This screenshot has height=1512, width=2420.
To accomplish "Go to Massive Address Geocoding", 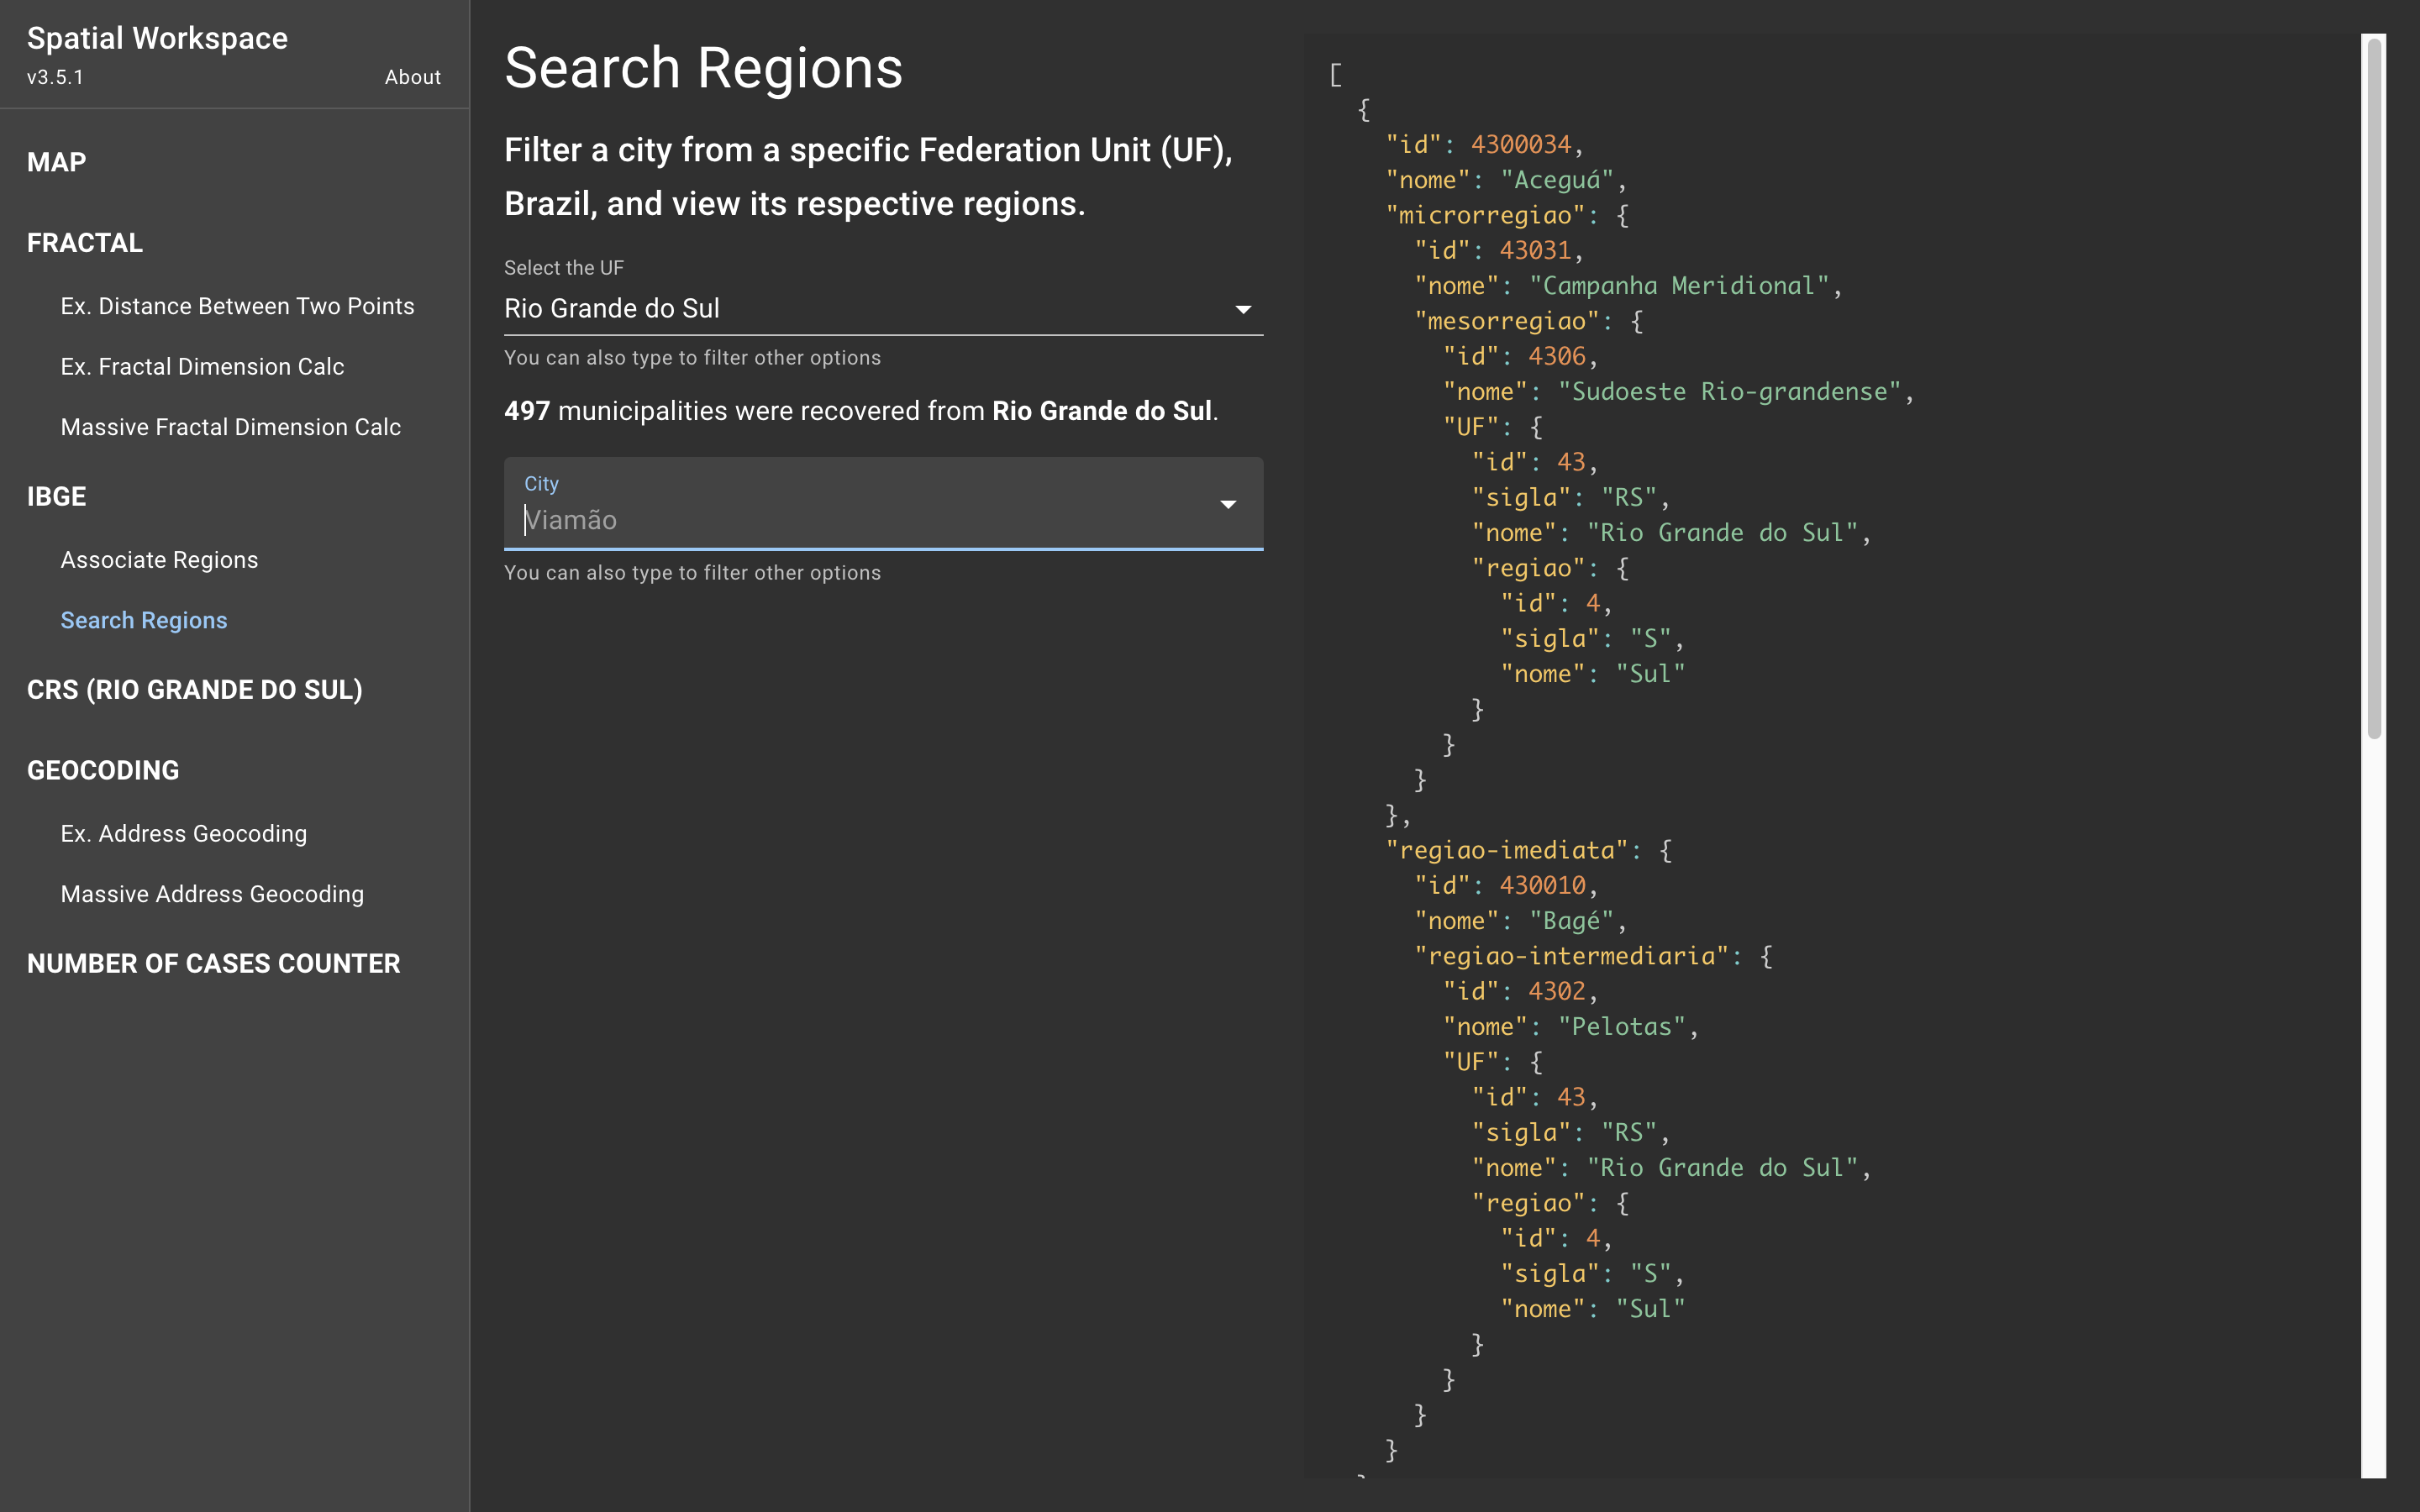I will pyautogui.click(x=212, y=894).
